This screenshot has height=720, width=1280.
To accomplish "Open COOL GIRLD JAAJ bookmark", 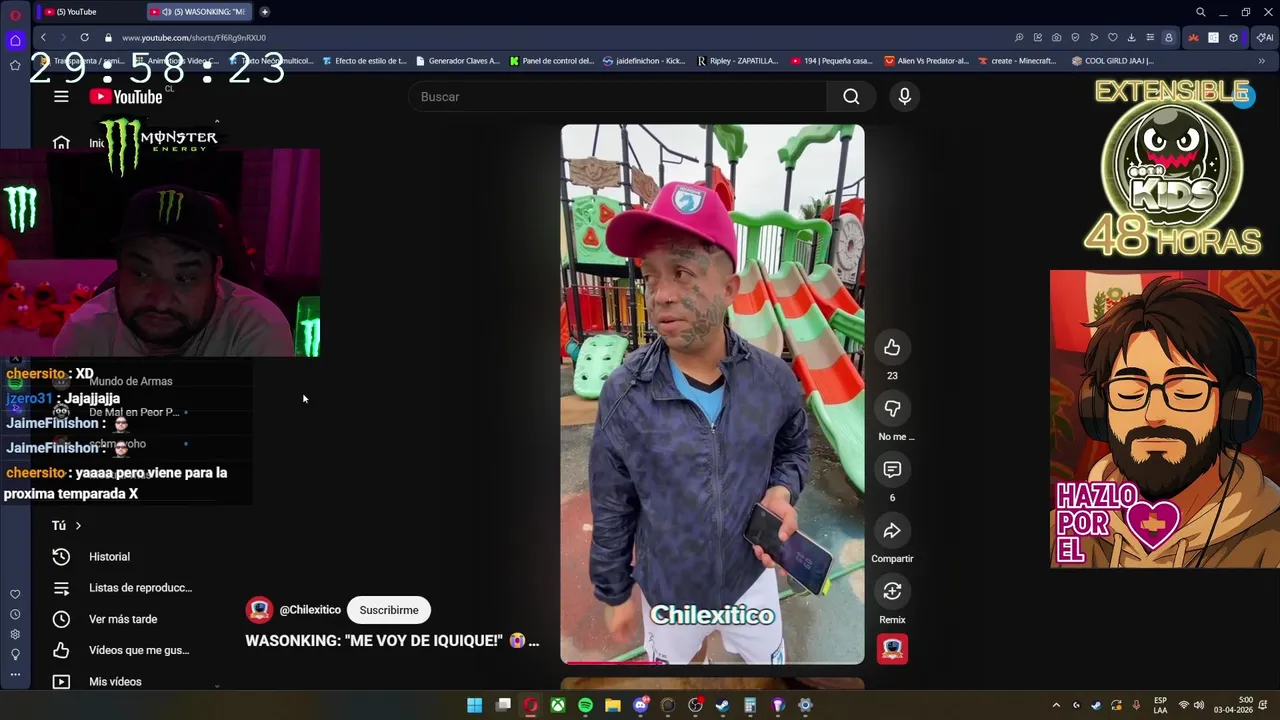I will point(1113,61).
